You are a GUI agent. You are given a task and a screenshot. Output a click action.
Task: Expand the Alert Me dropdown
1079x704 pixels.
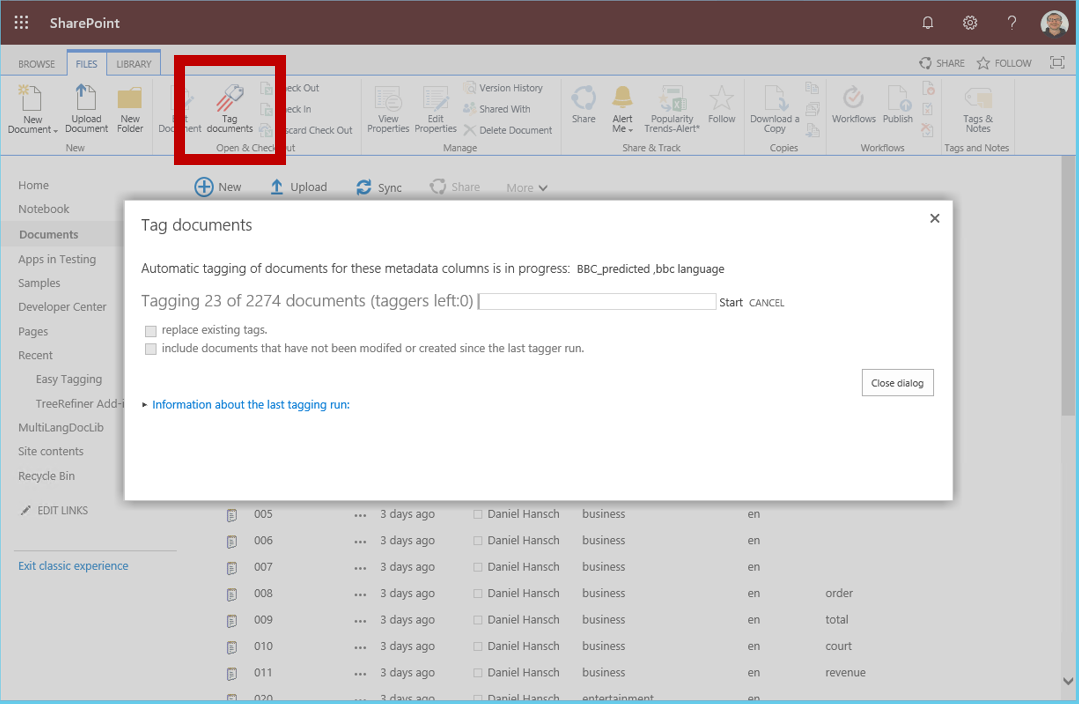(631, 131)
